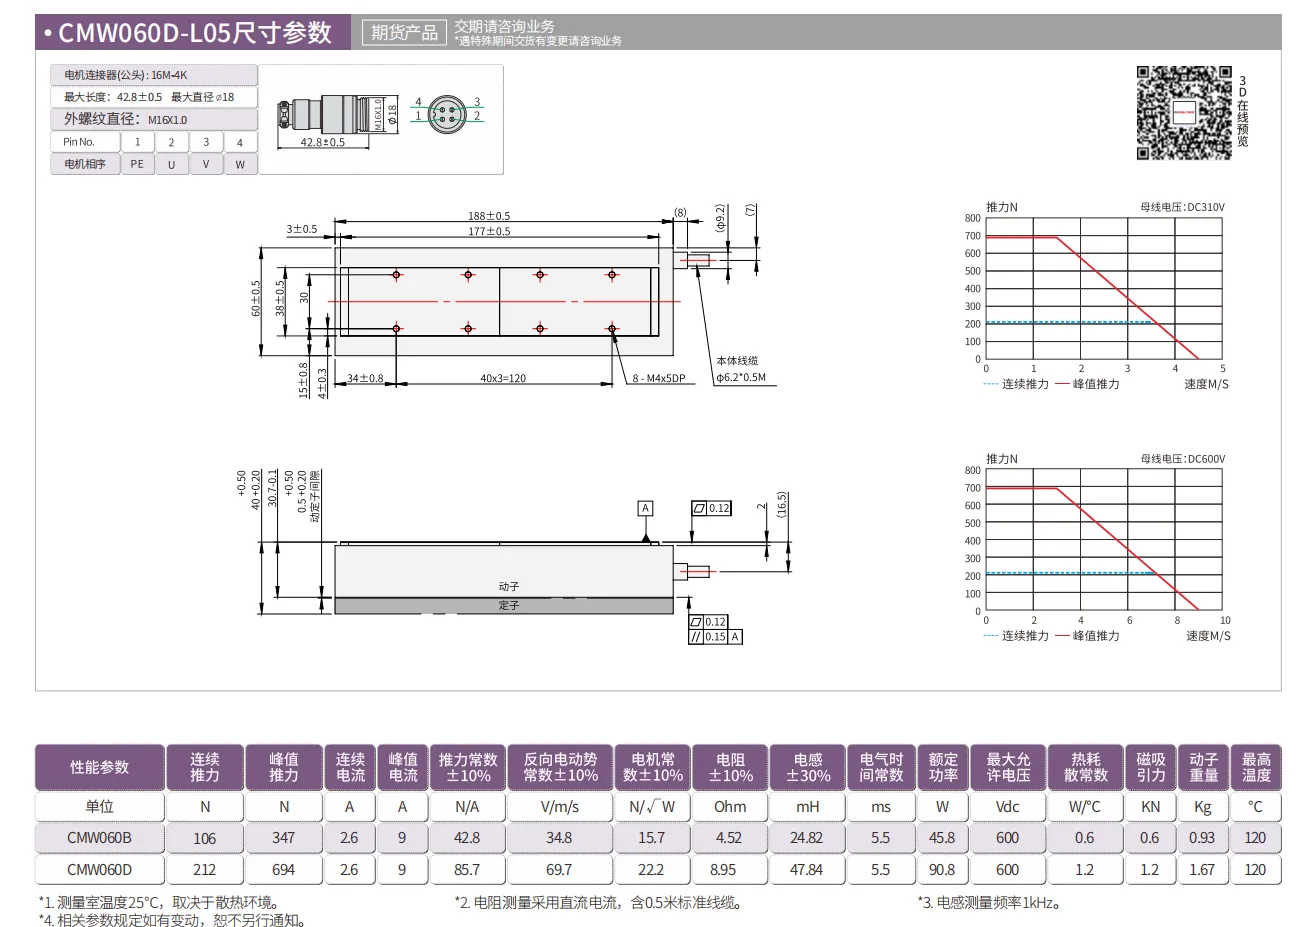Click the 电机连接器(公头): 16M-4K row

154,75
